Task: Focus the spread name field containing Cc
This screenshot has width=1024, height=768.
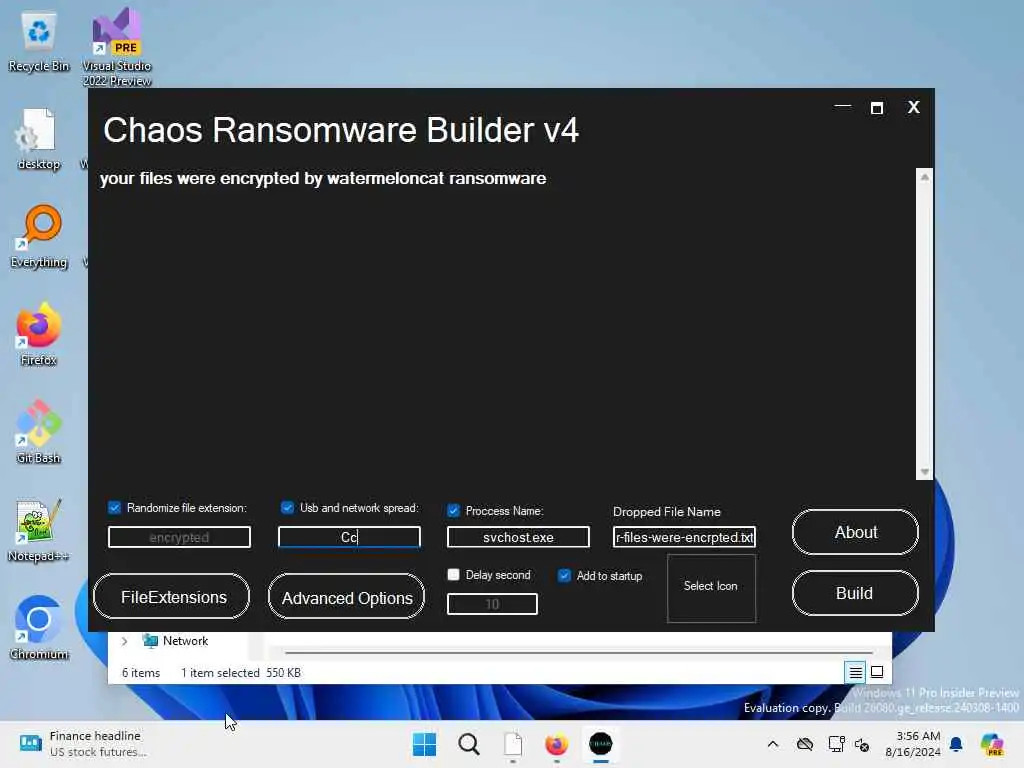Action: point(349,537)
